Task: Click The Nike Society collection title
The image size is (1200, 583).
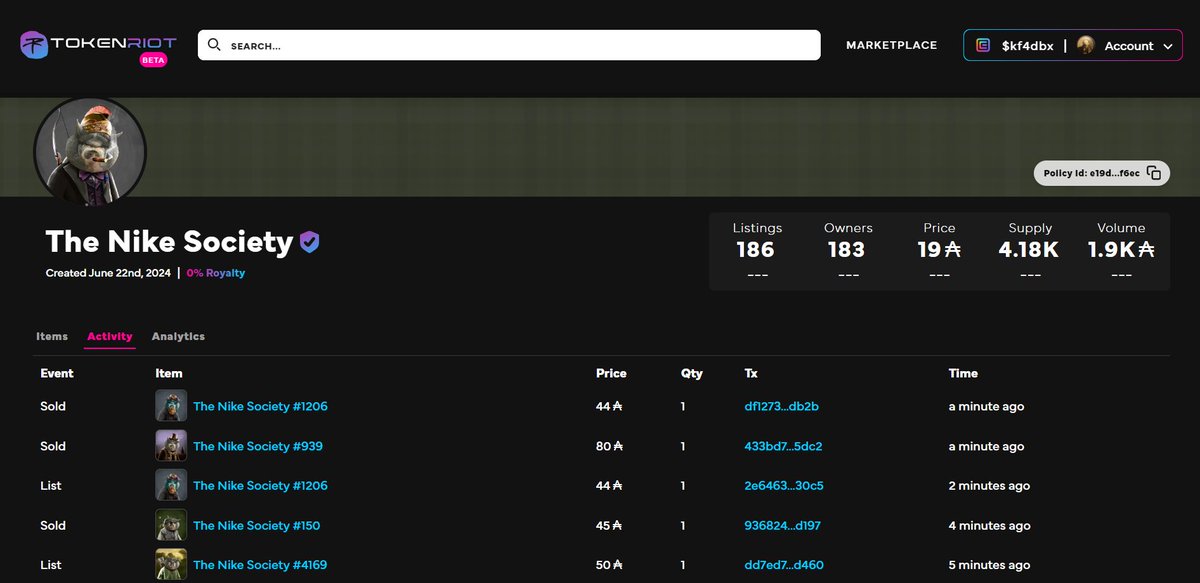Action: (x=169, y=242)
